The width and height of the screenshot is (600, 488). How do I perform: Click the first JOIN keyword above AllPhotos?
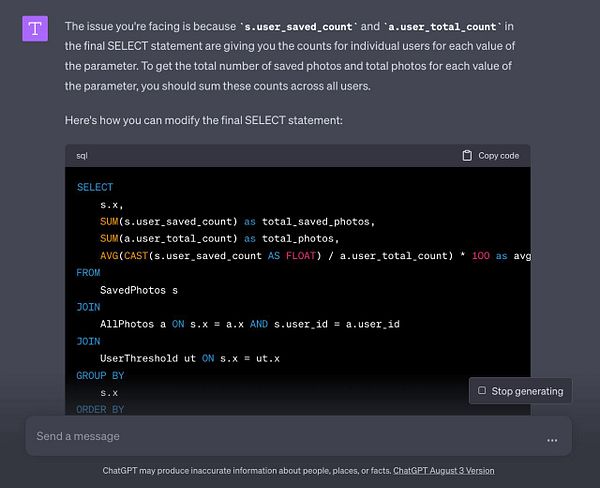pyautogui.click(x=88, y=307)
